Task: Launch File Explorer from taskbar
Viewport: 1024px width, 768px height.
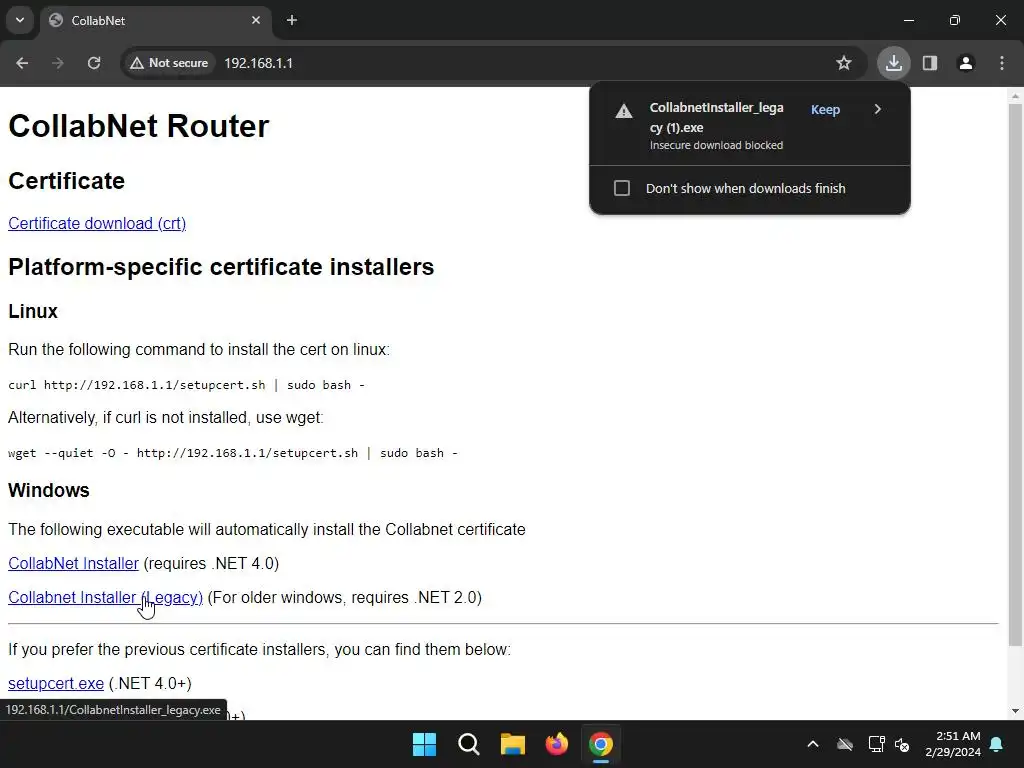Action: click(513, 744)
